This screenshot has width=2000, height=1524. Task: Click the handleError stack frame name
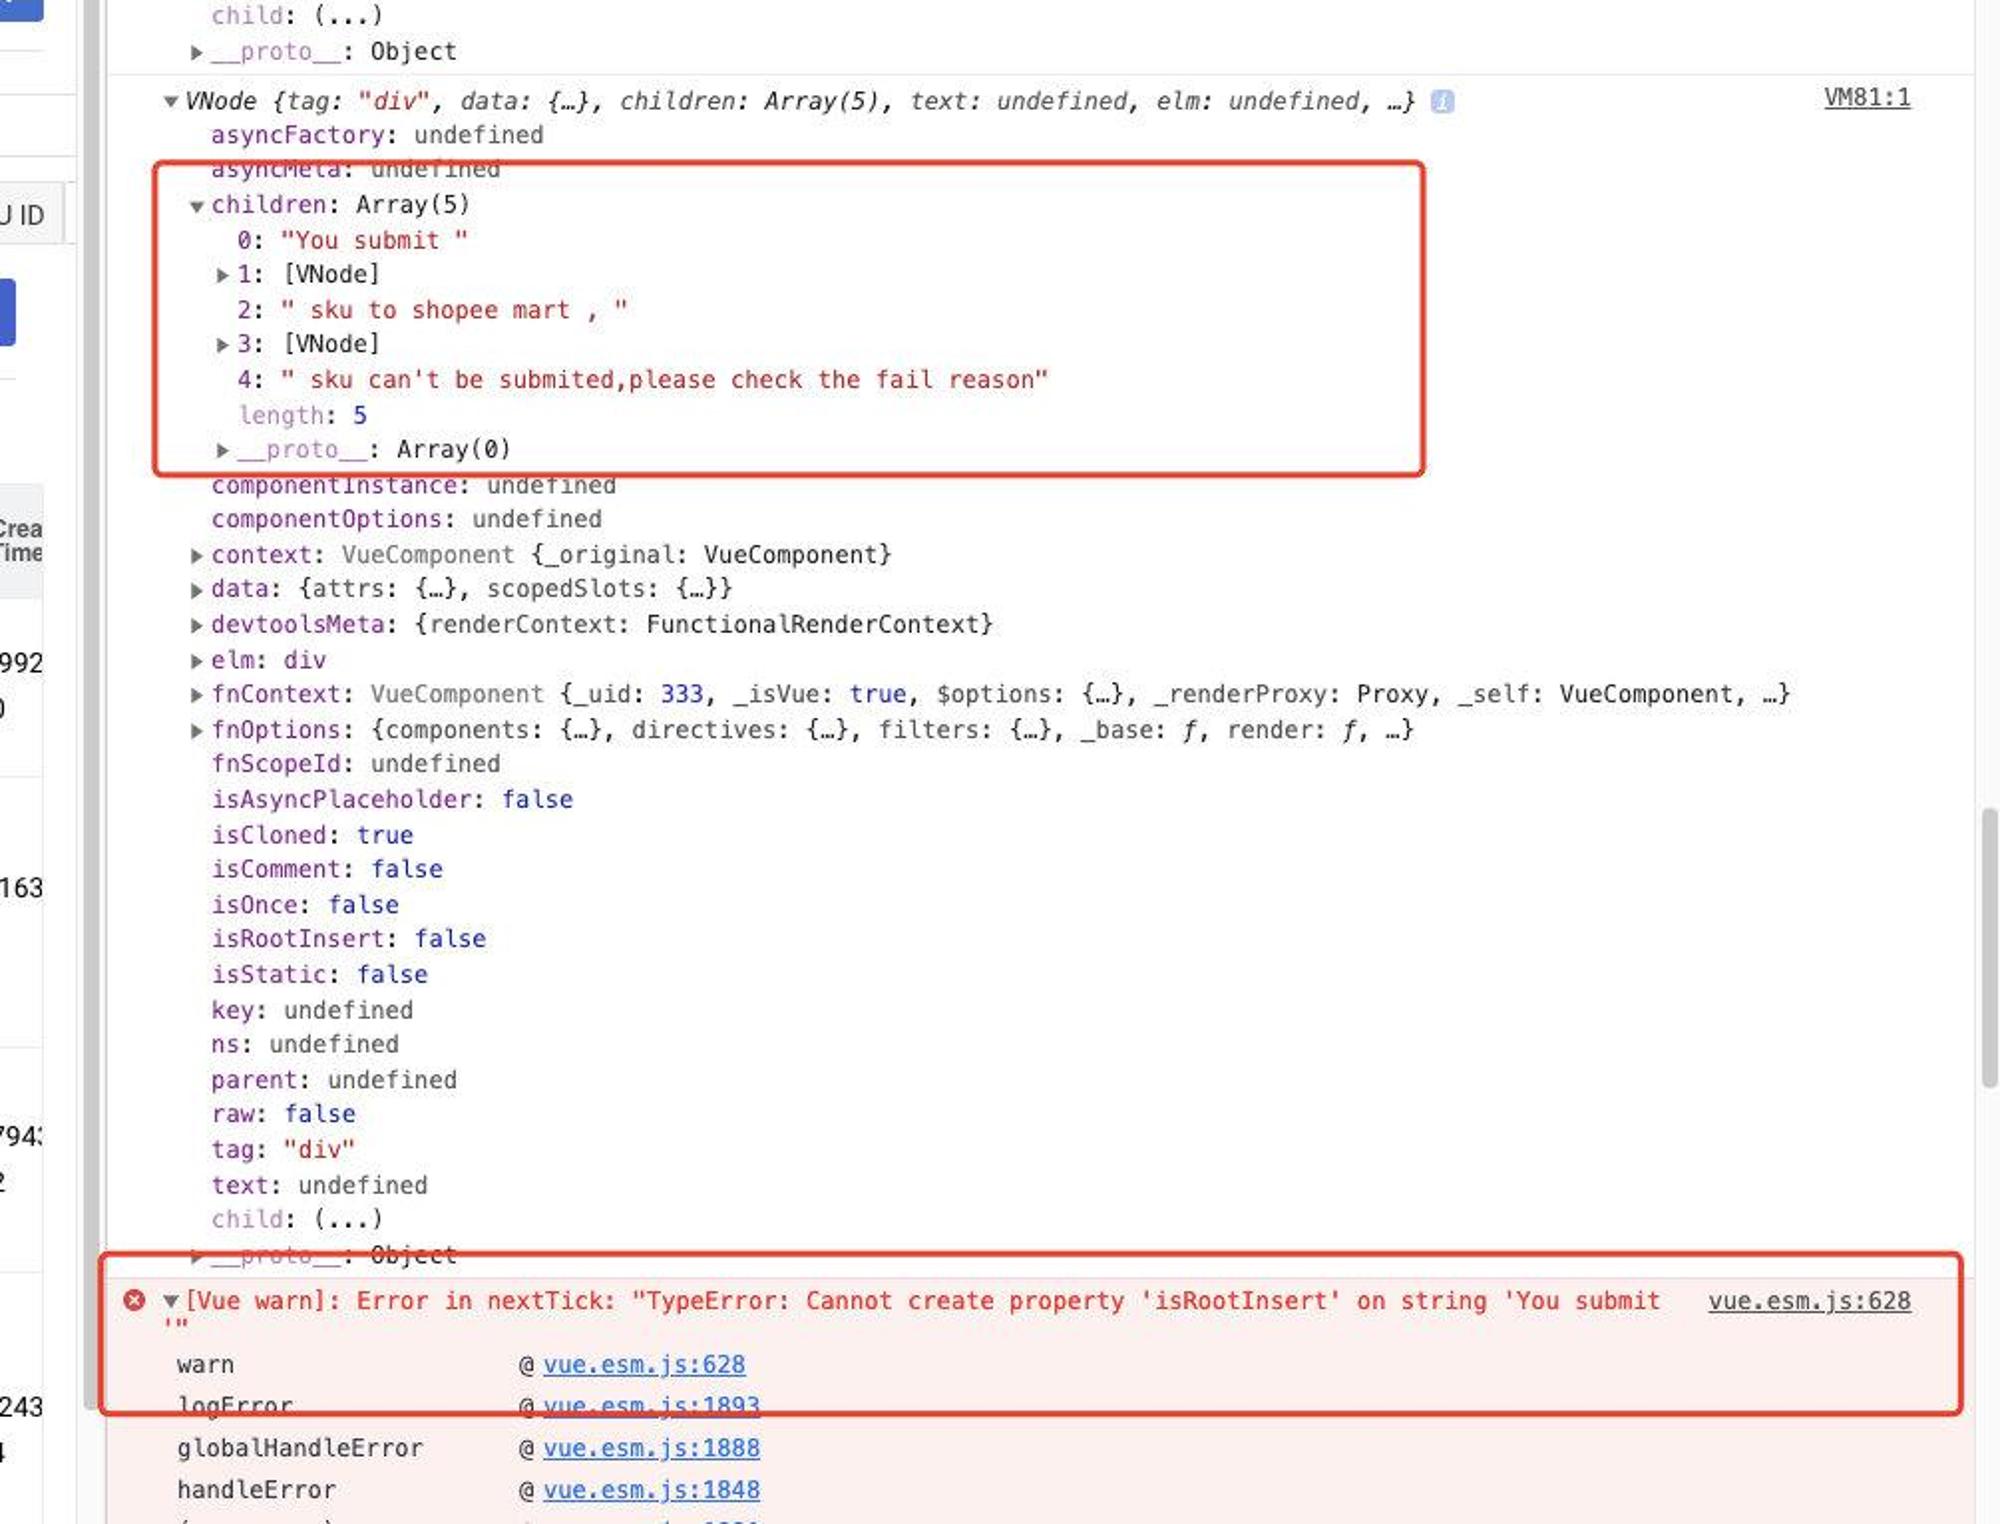(x=256, y=1489)
